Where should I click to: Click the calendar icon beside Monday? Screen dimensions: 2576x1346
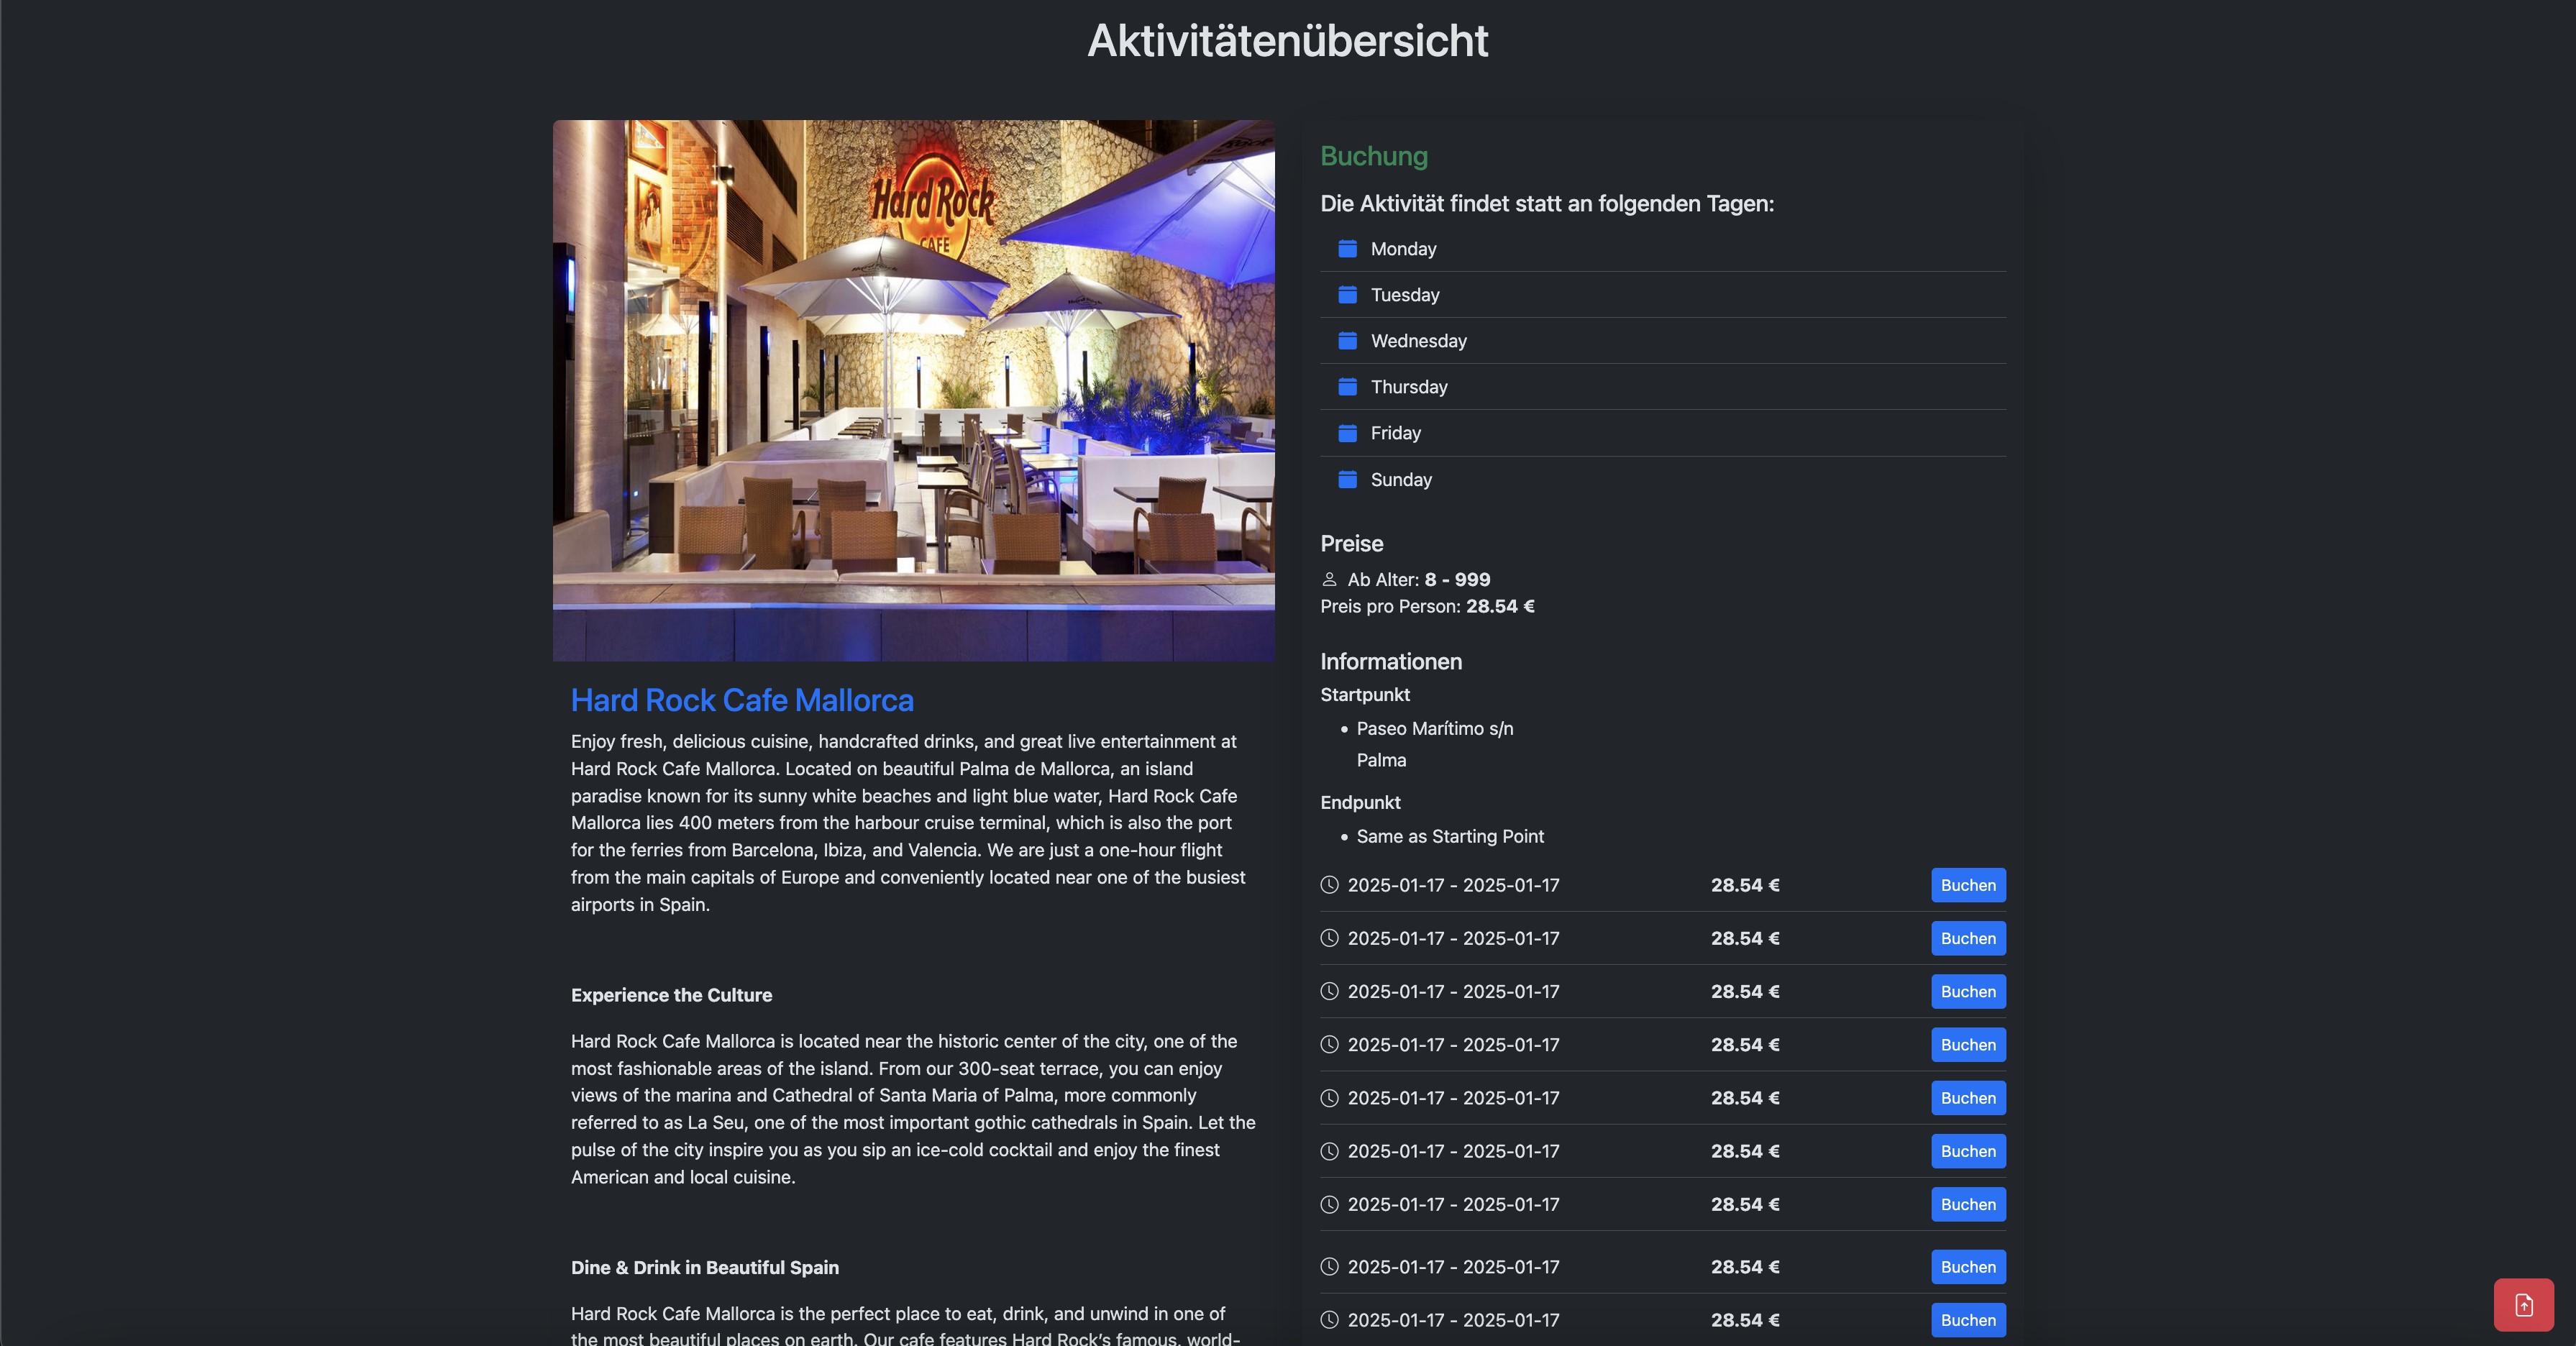pos(1347,248)
